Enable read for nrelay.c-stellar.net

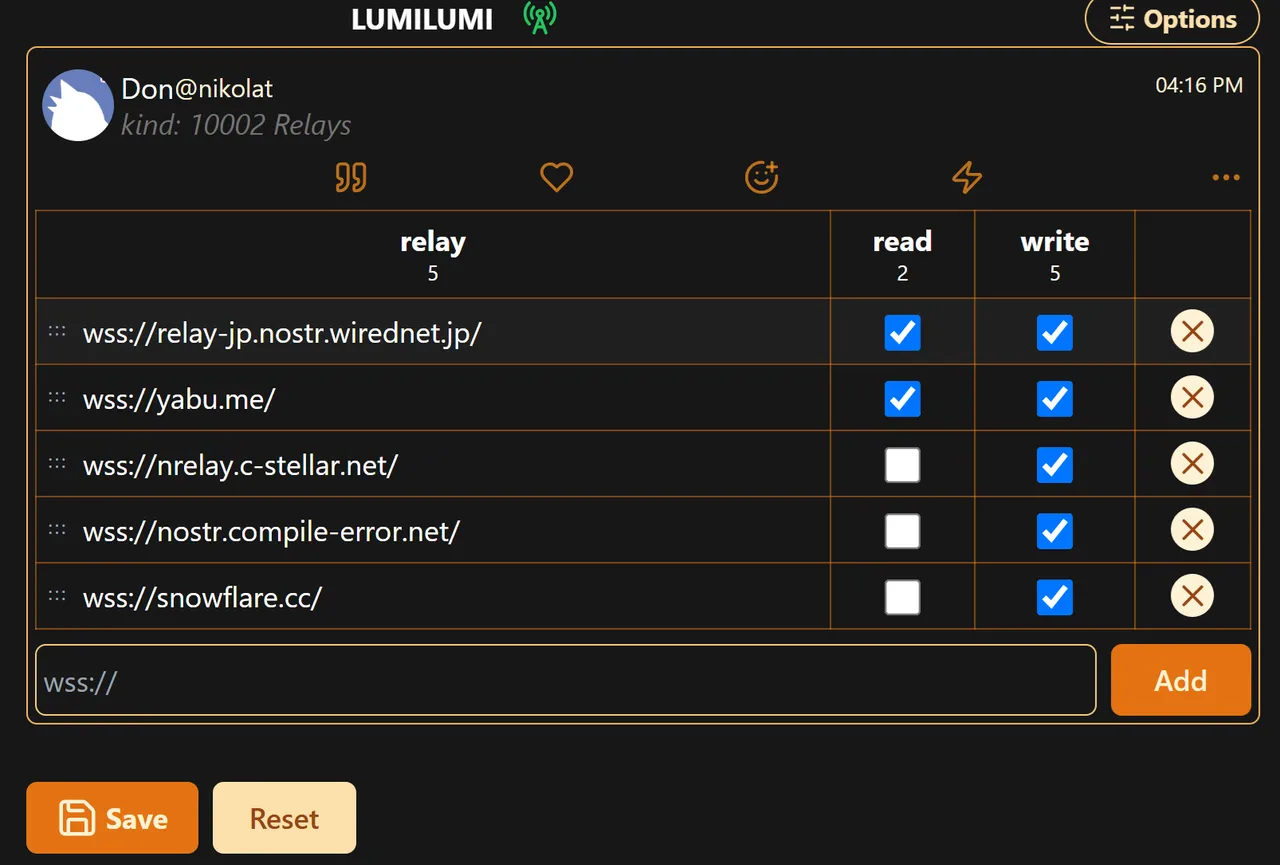click(x=902, y=465)
